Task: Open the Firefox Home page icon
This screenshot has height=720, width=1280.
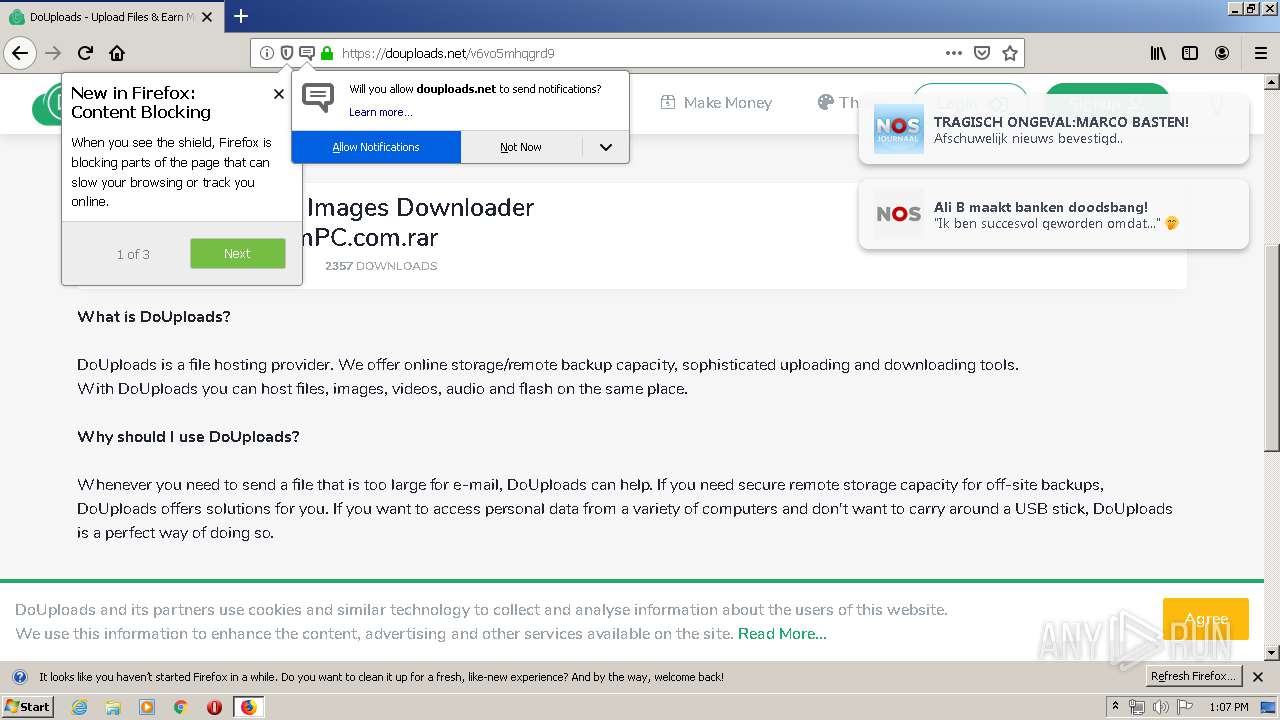Action: tap(117, 53)
